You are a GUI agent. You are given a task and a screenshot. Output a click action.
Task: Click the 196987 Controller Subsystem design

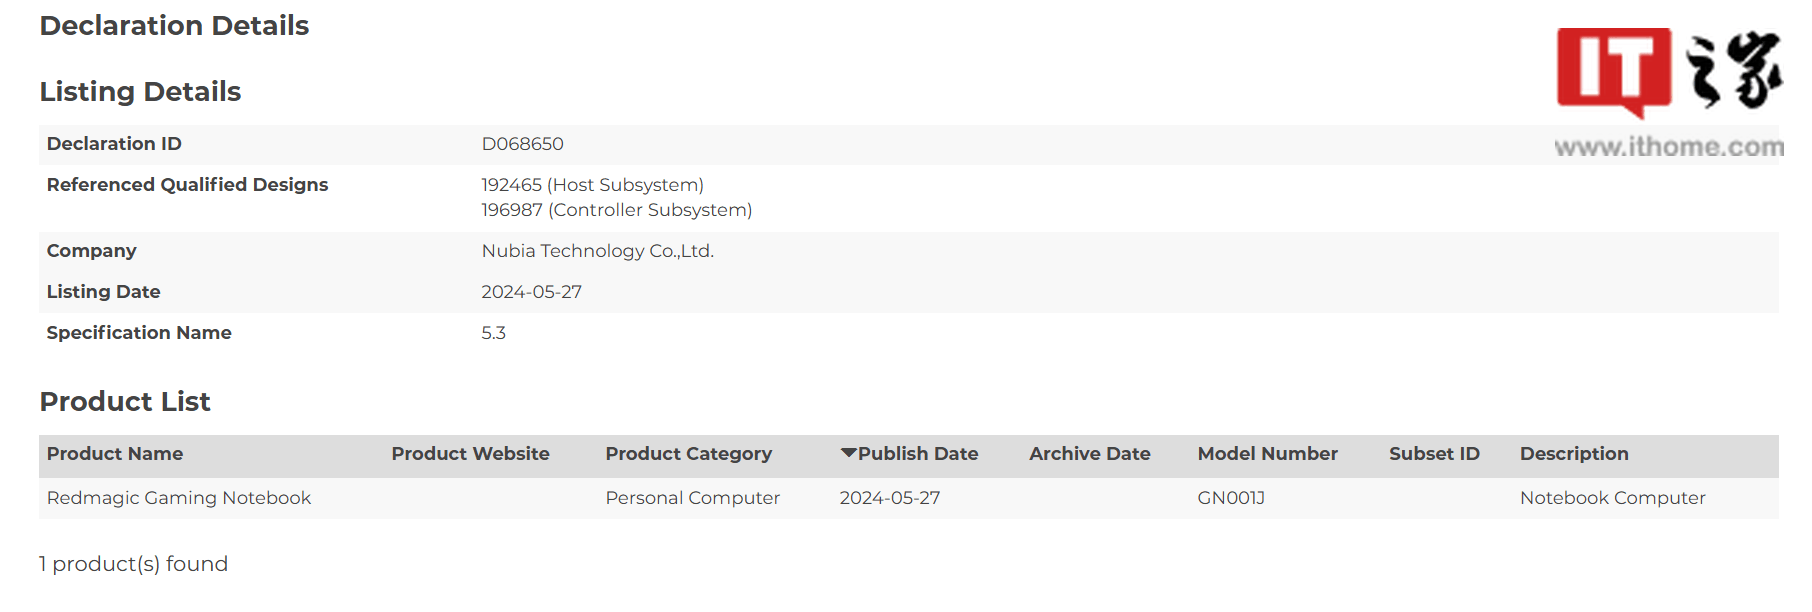[x=616, y=210]
